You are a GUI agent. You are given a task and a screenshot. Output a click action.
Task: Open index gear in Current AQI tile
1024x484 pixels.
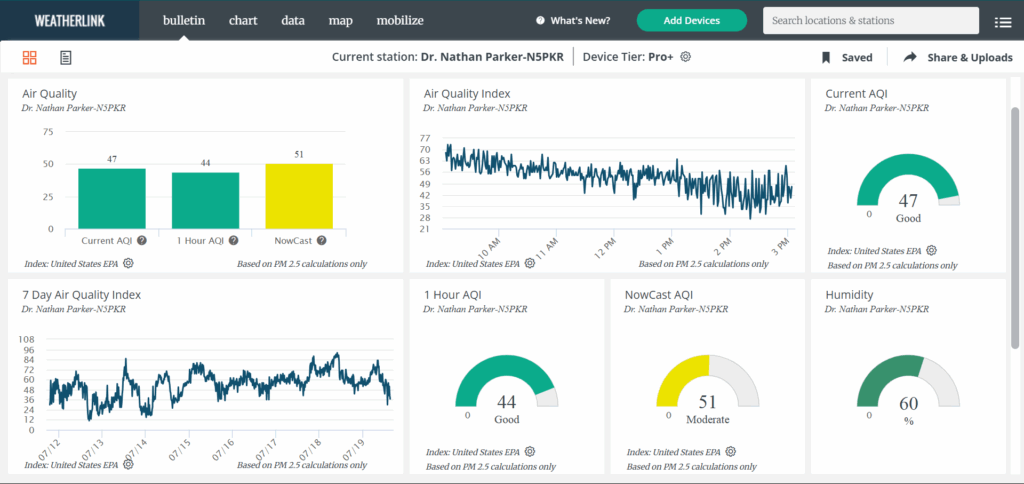pyautogui.click(x=931, y=250)
